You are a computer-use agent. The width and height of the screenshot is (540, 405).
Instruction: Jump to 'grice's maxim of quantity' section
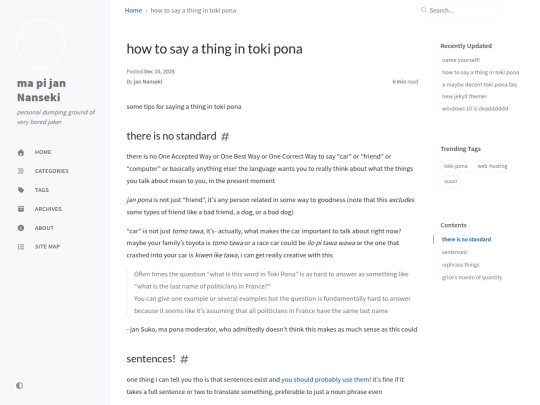[472, 277]
